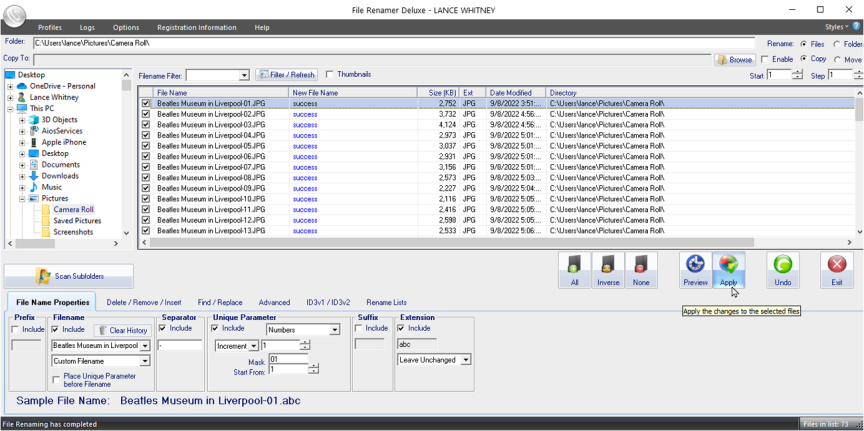Select the Move radio button
The height and width of the screenshot is (431, 864).
[x=838, y=59]
